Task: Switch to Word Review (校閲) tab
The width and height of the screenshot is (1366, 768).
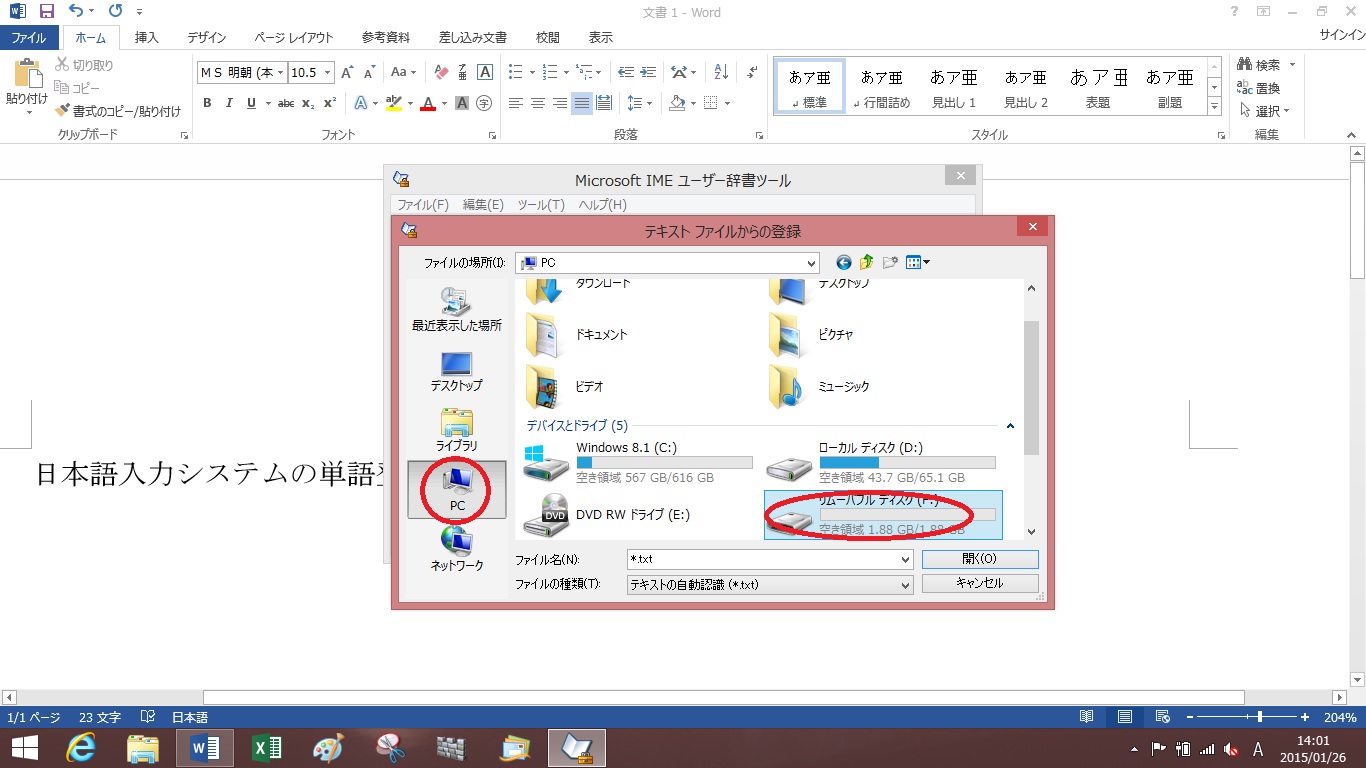Action: (547, 38)
